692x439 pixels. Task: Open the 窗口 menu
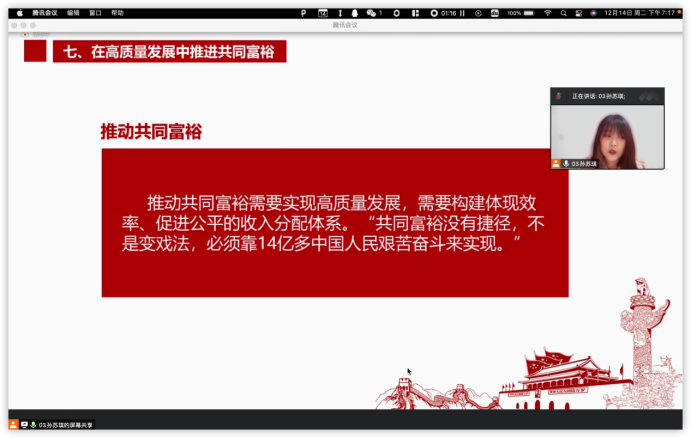click(95, 13)
